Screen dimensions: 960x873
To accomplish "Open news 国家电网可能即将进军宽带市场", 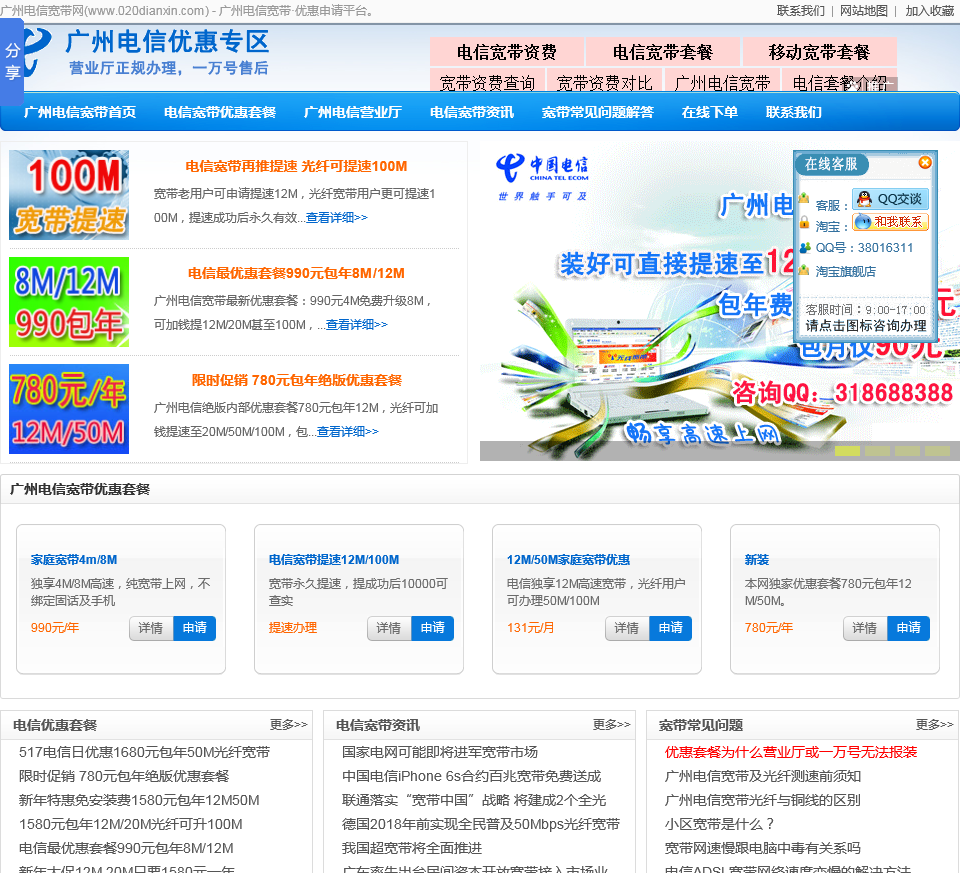I will tap(440, 752).
